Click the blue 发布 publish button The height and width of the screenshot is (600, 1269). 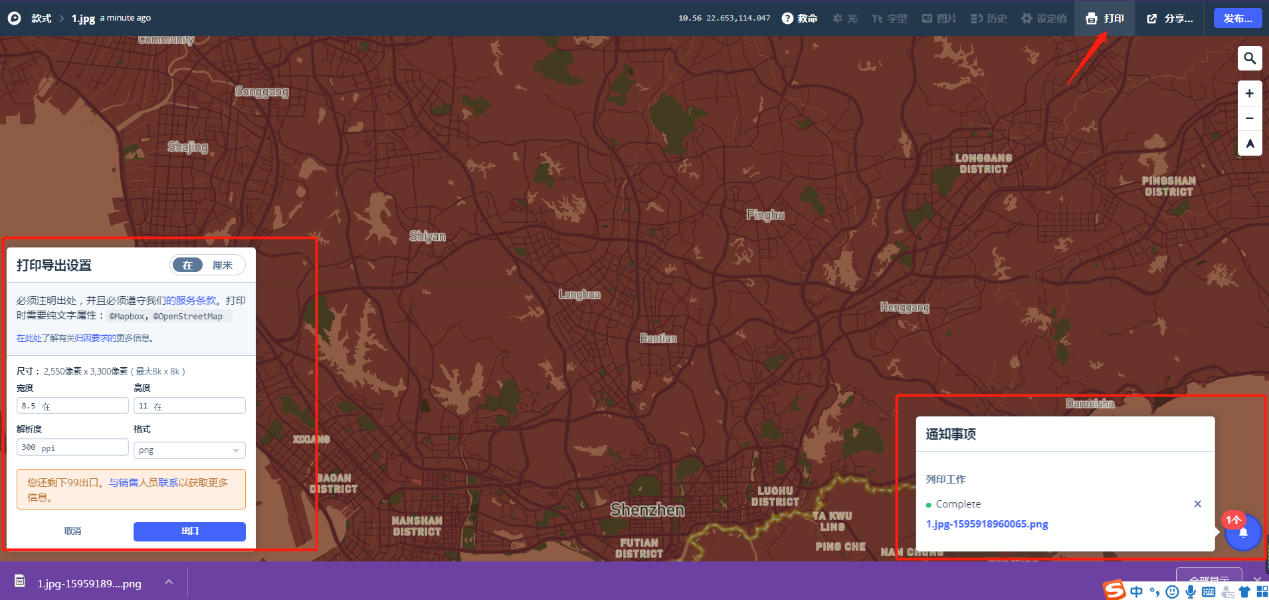pos(1237,18)
